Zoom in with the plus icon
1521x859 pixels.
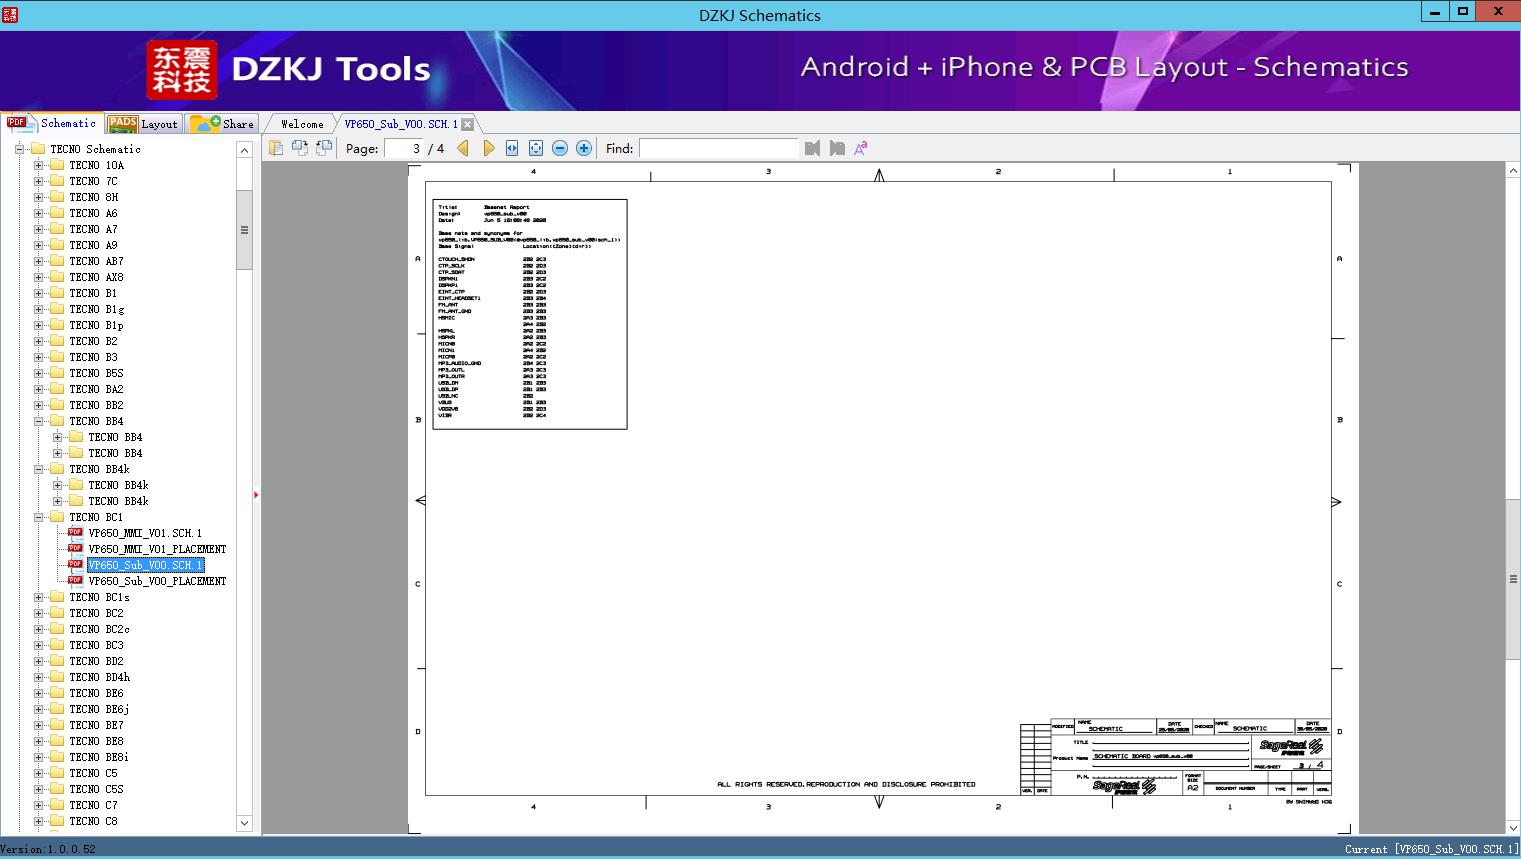(584, 148)
